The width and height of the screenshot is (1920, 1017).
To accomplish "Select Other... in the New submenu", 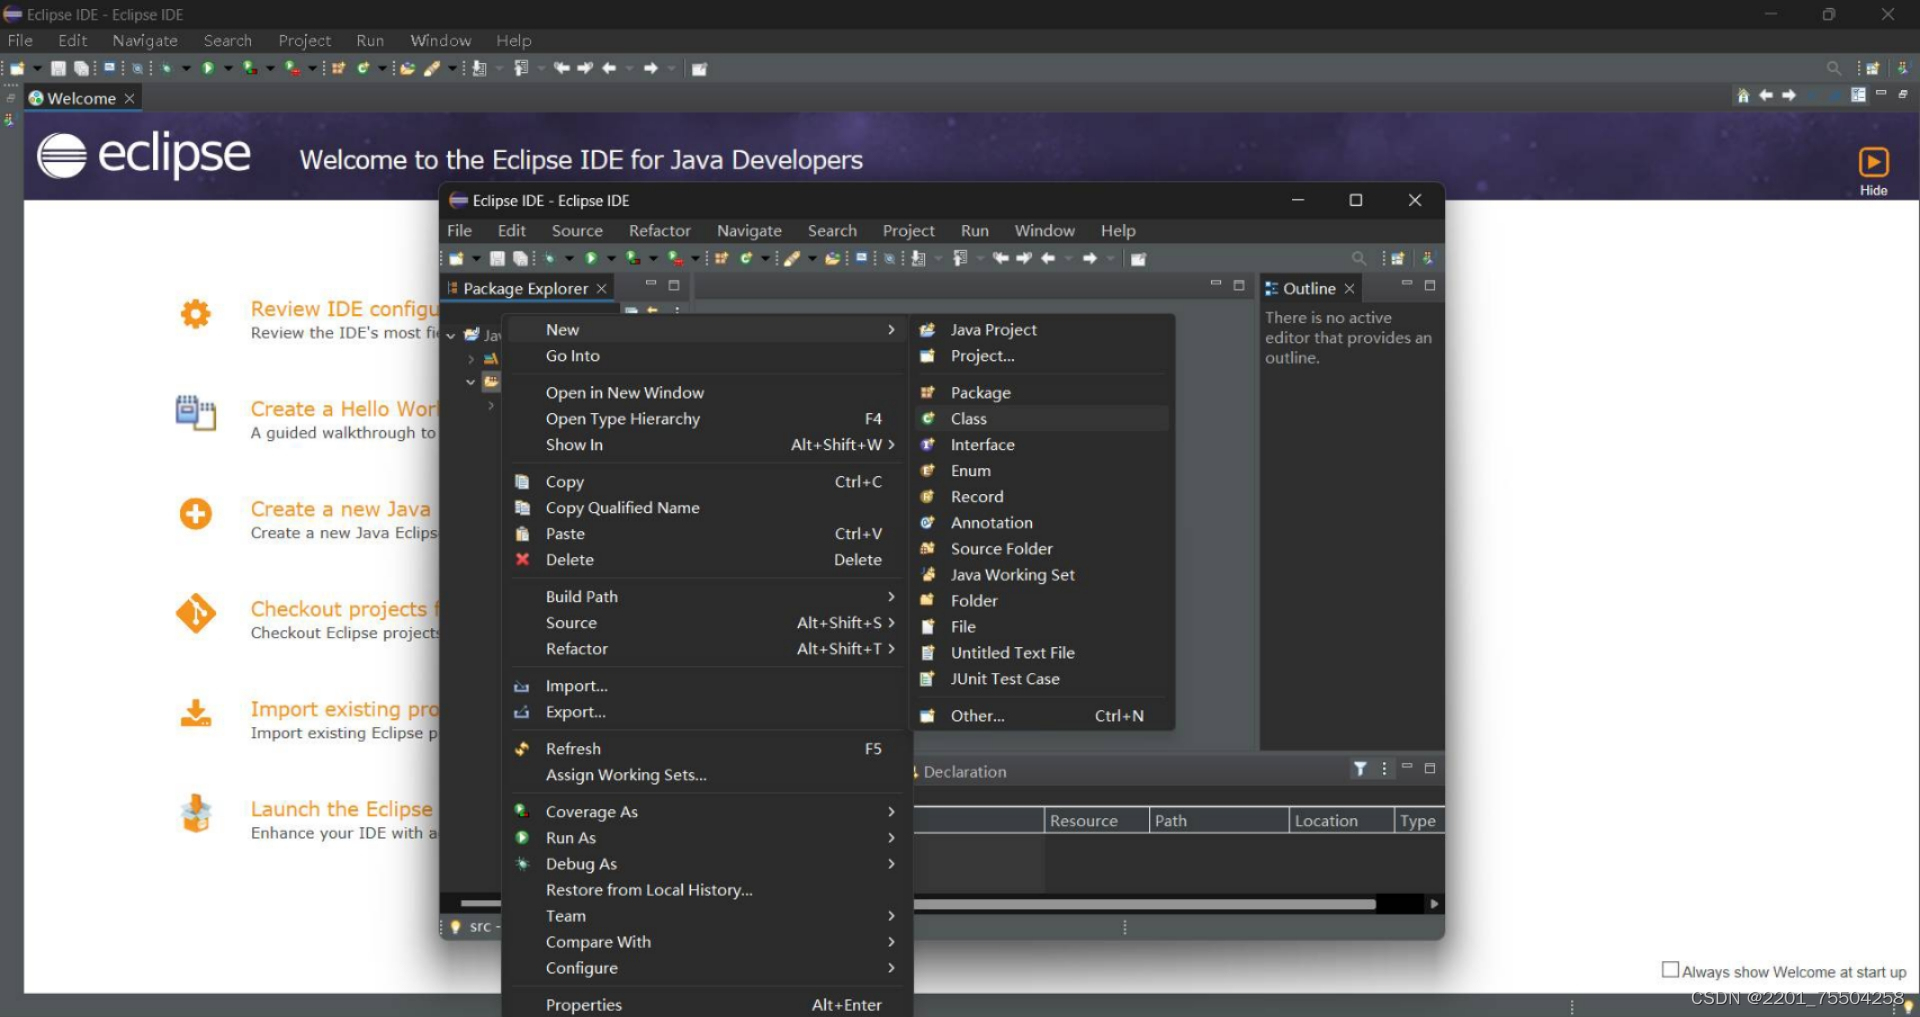I will [x=1041, y=715].
